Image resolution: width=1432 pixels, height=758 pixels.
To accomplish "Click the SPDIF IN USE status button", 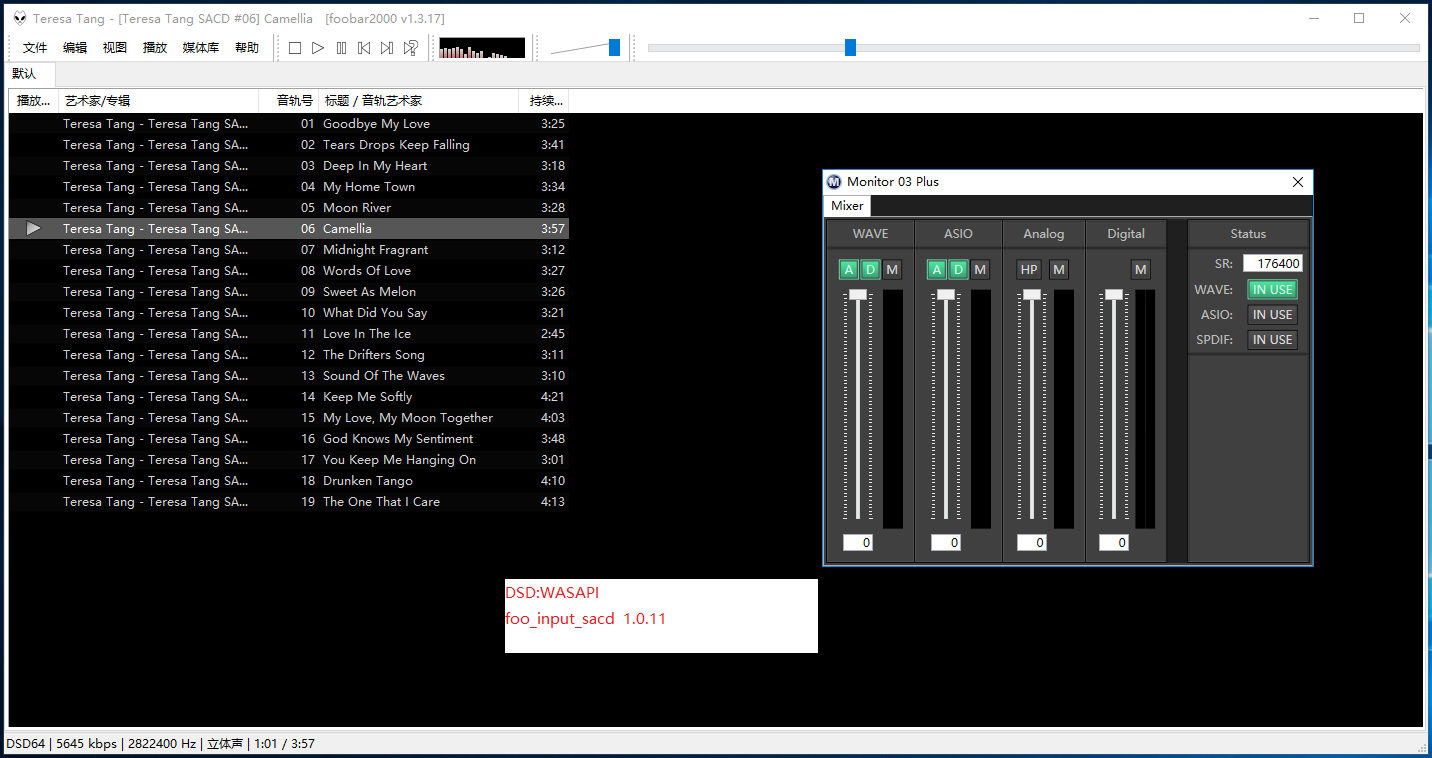I will (x=1272, y=340).
